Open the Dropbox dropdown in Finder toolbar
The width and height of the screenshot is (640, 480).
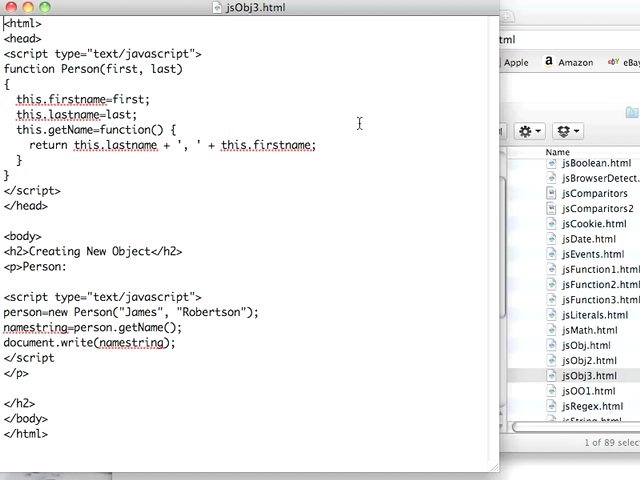click(568, 131)
